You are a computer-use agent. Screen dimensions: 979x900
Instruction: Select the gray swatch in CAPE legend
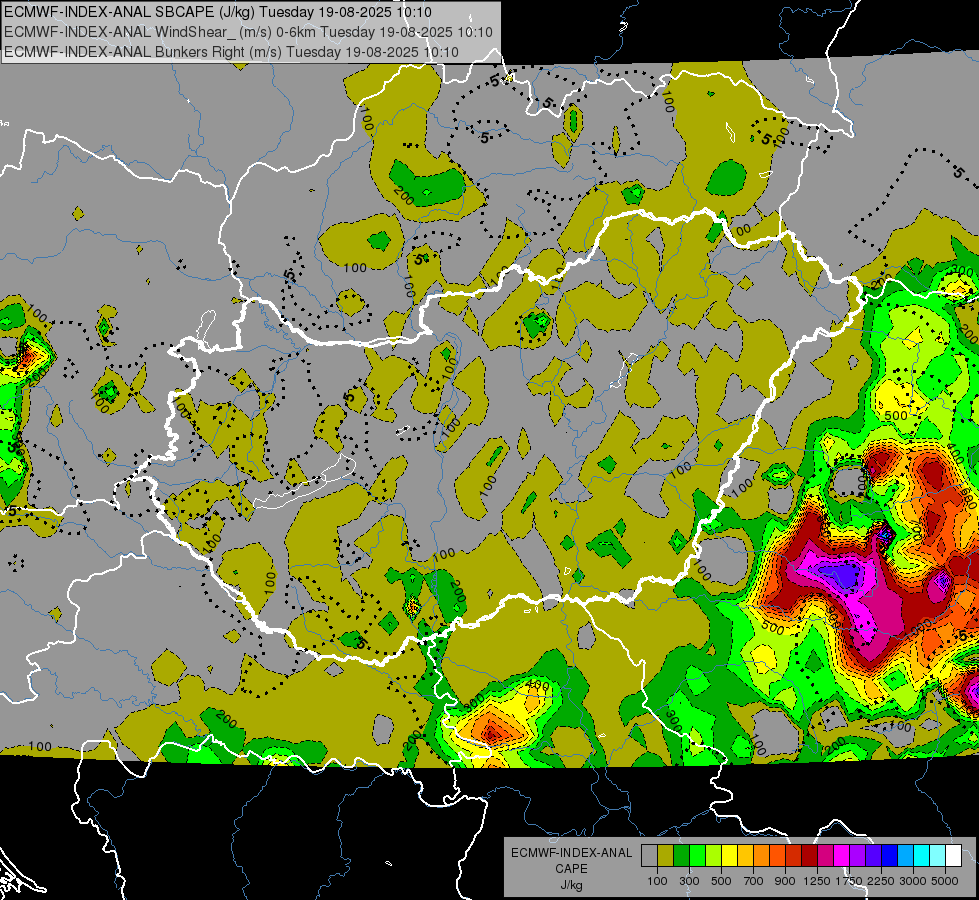point(649,856)
